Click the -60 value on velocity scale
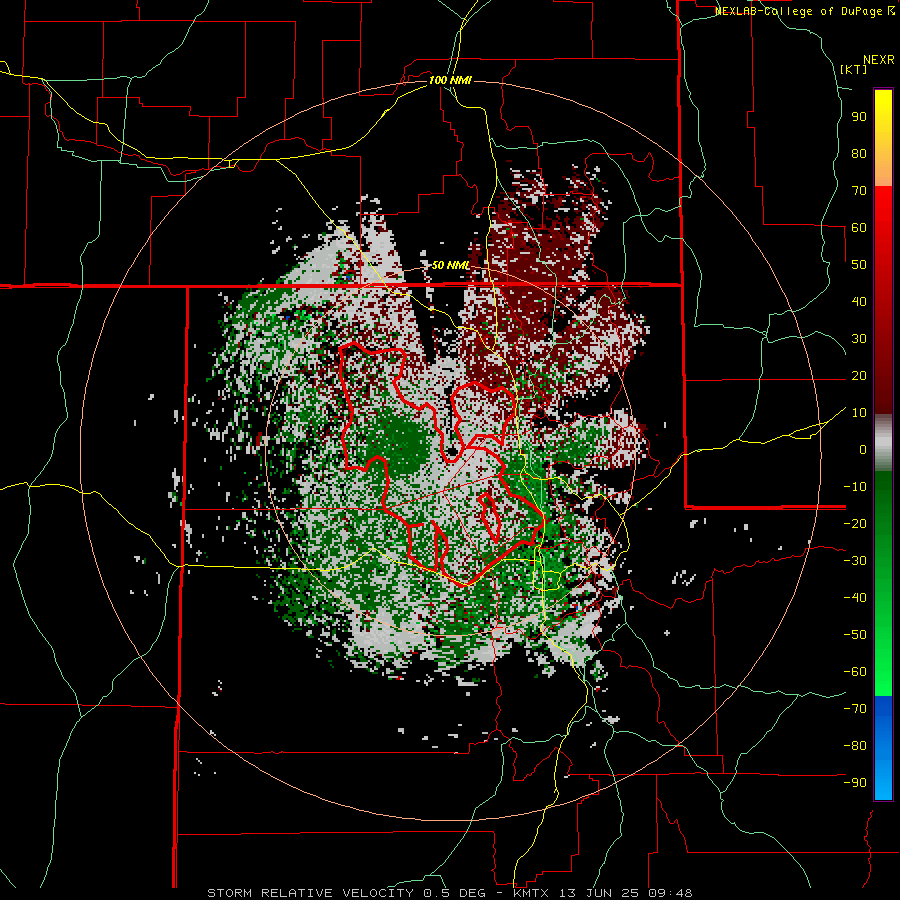 tap(855, 672)
